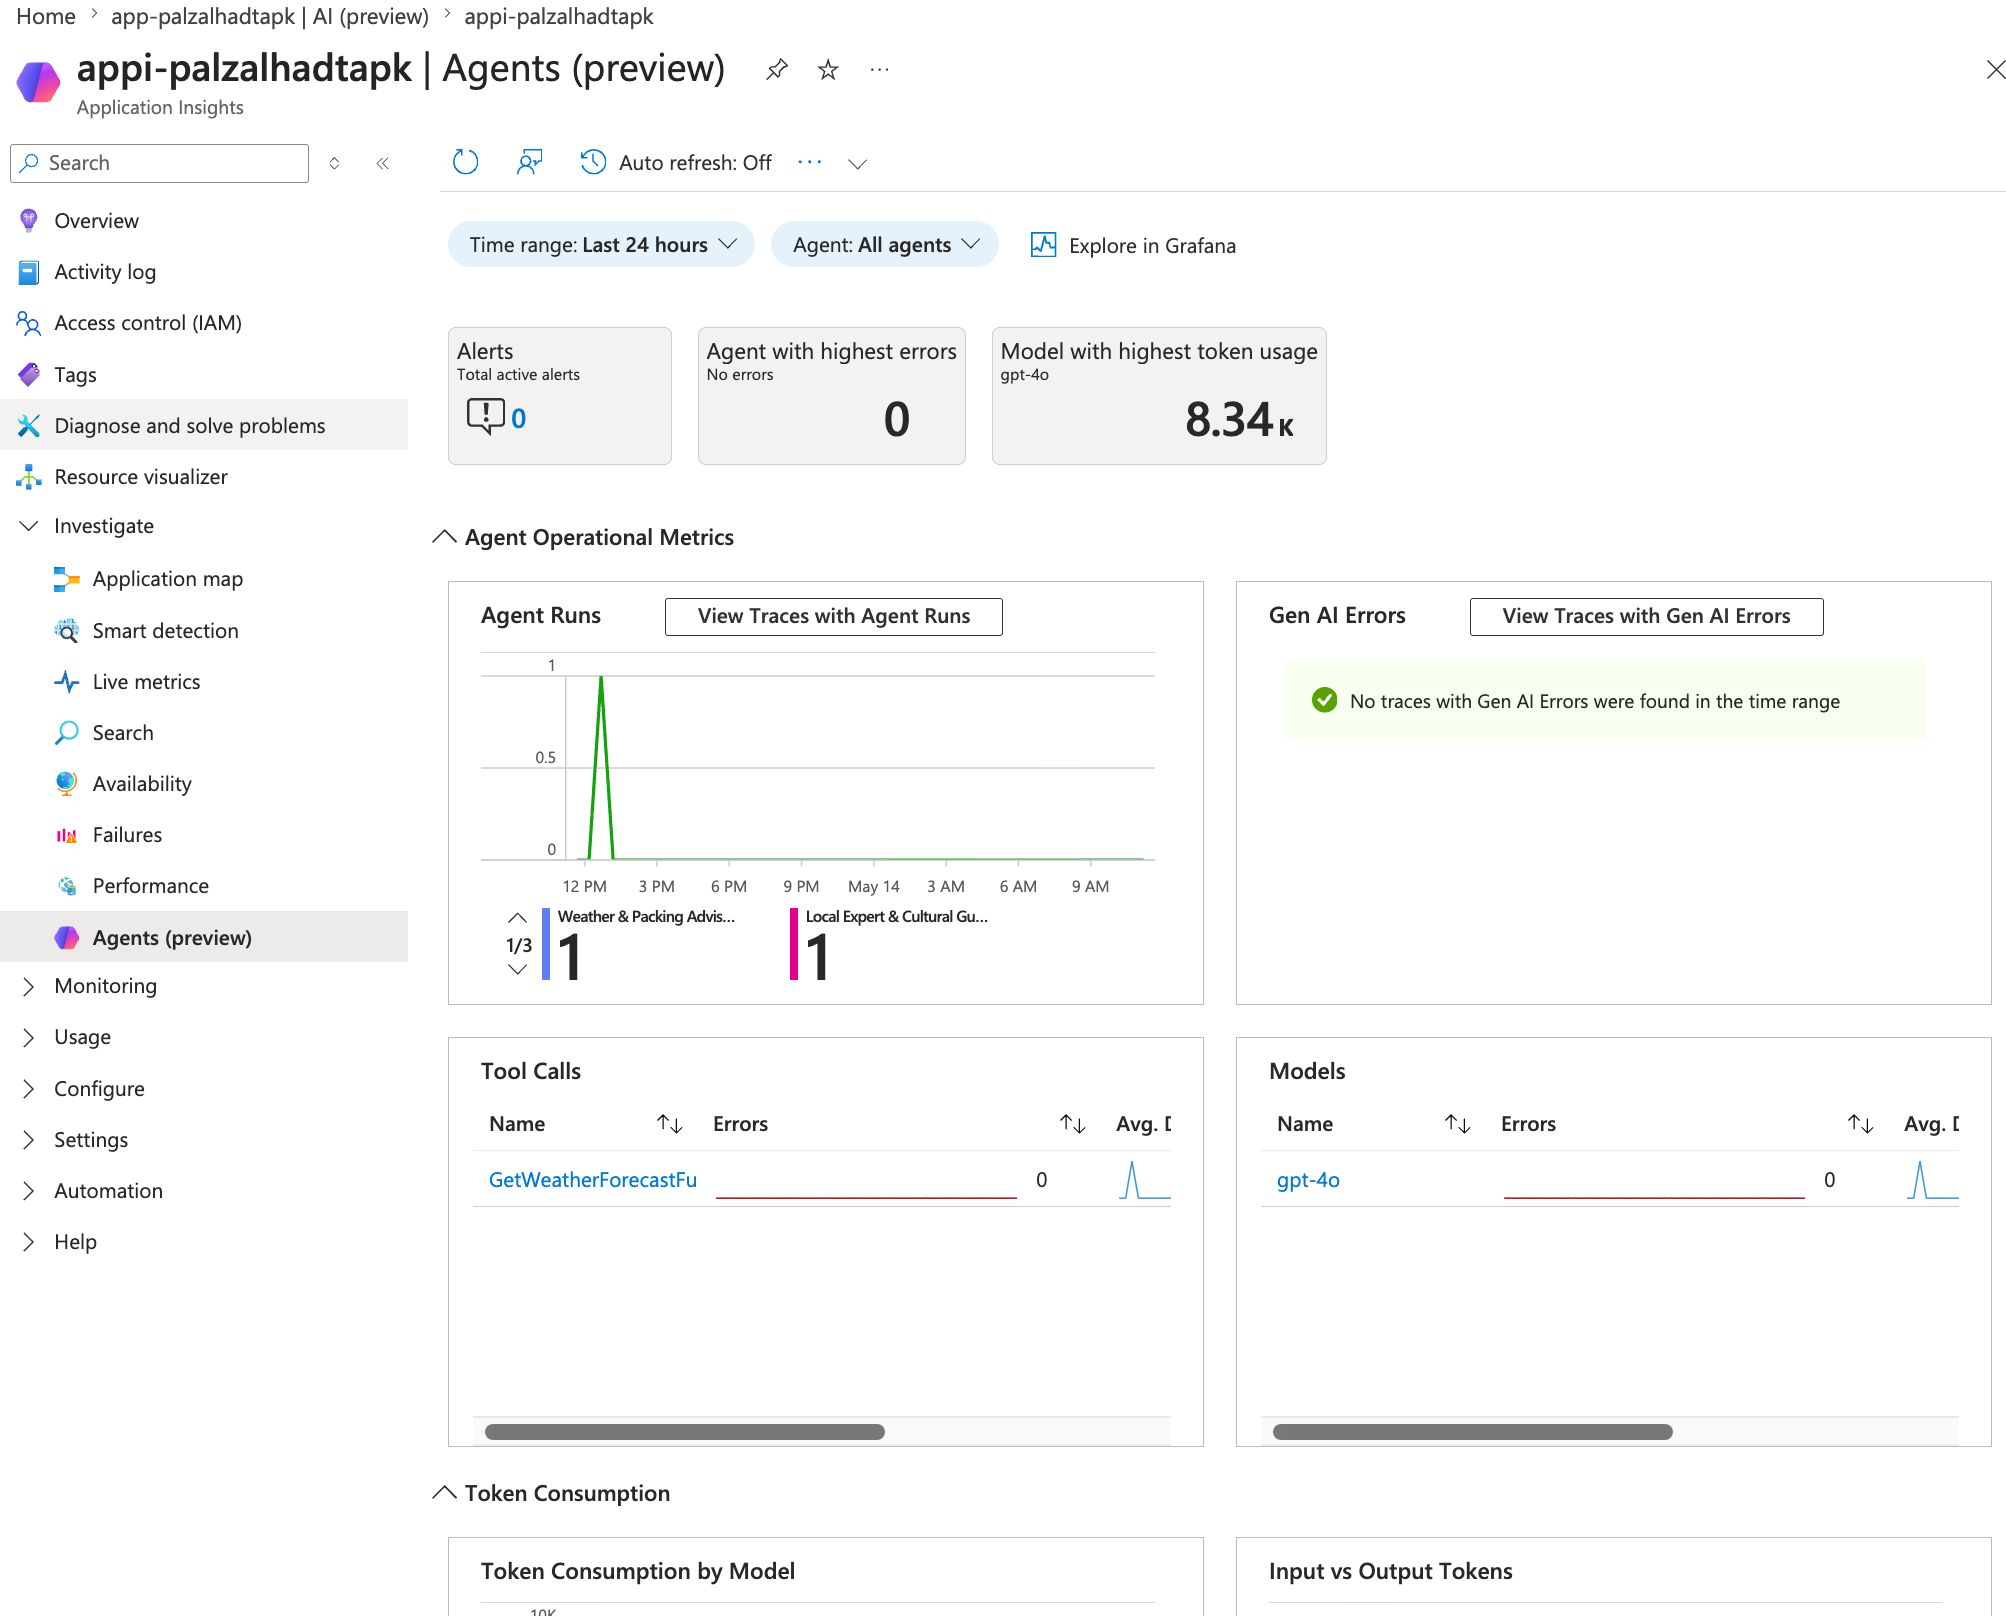The height and width of the screenshot is (1616, 2006).
Task: Click Tool Calls horizontal scrollbar
Action: pyautogui.click(x=685, y=1432)
